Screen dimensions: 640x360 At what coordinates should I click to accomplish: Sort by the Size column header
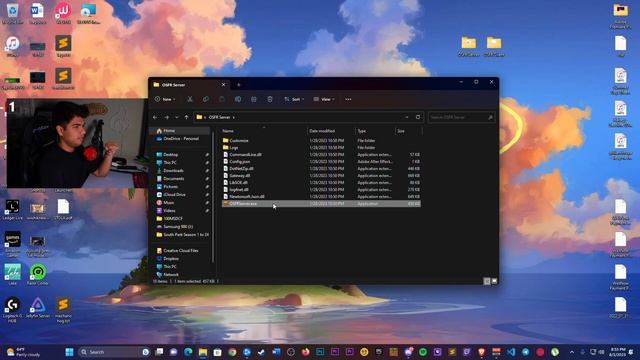click(x=408, y=131)
